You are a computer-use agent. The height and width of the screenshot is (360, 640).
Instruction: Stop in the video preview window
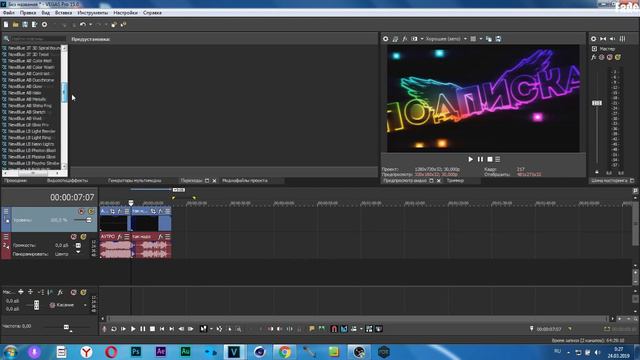[490, 159]
